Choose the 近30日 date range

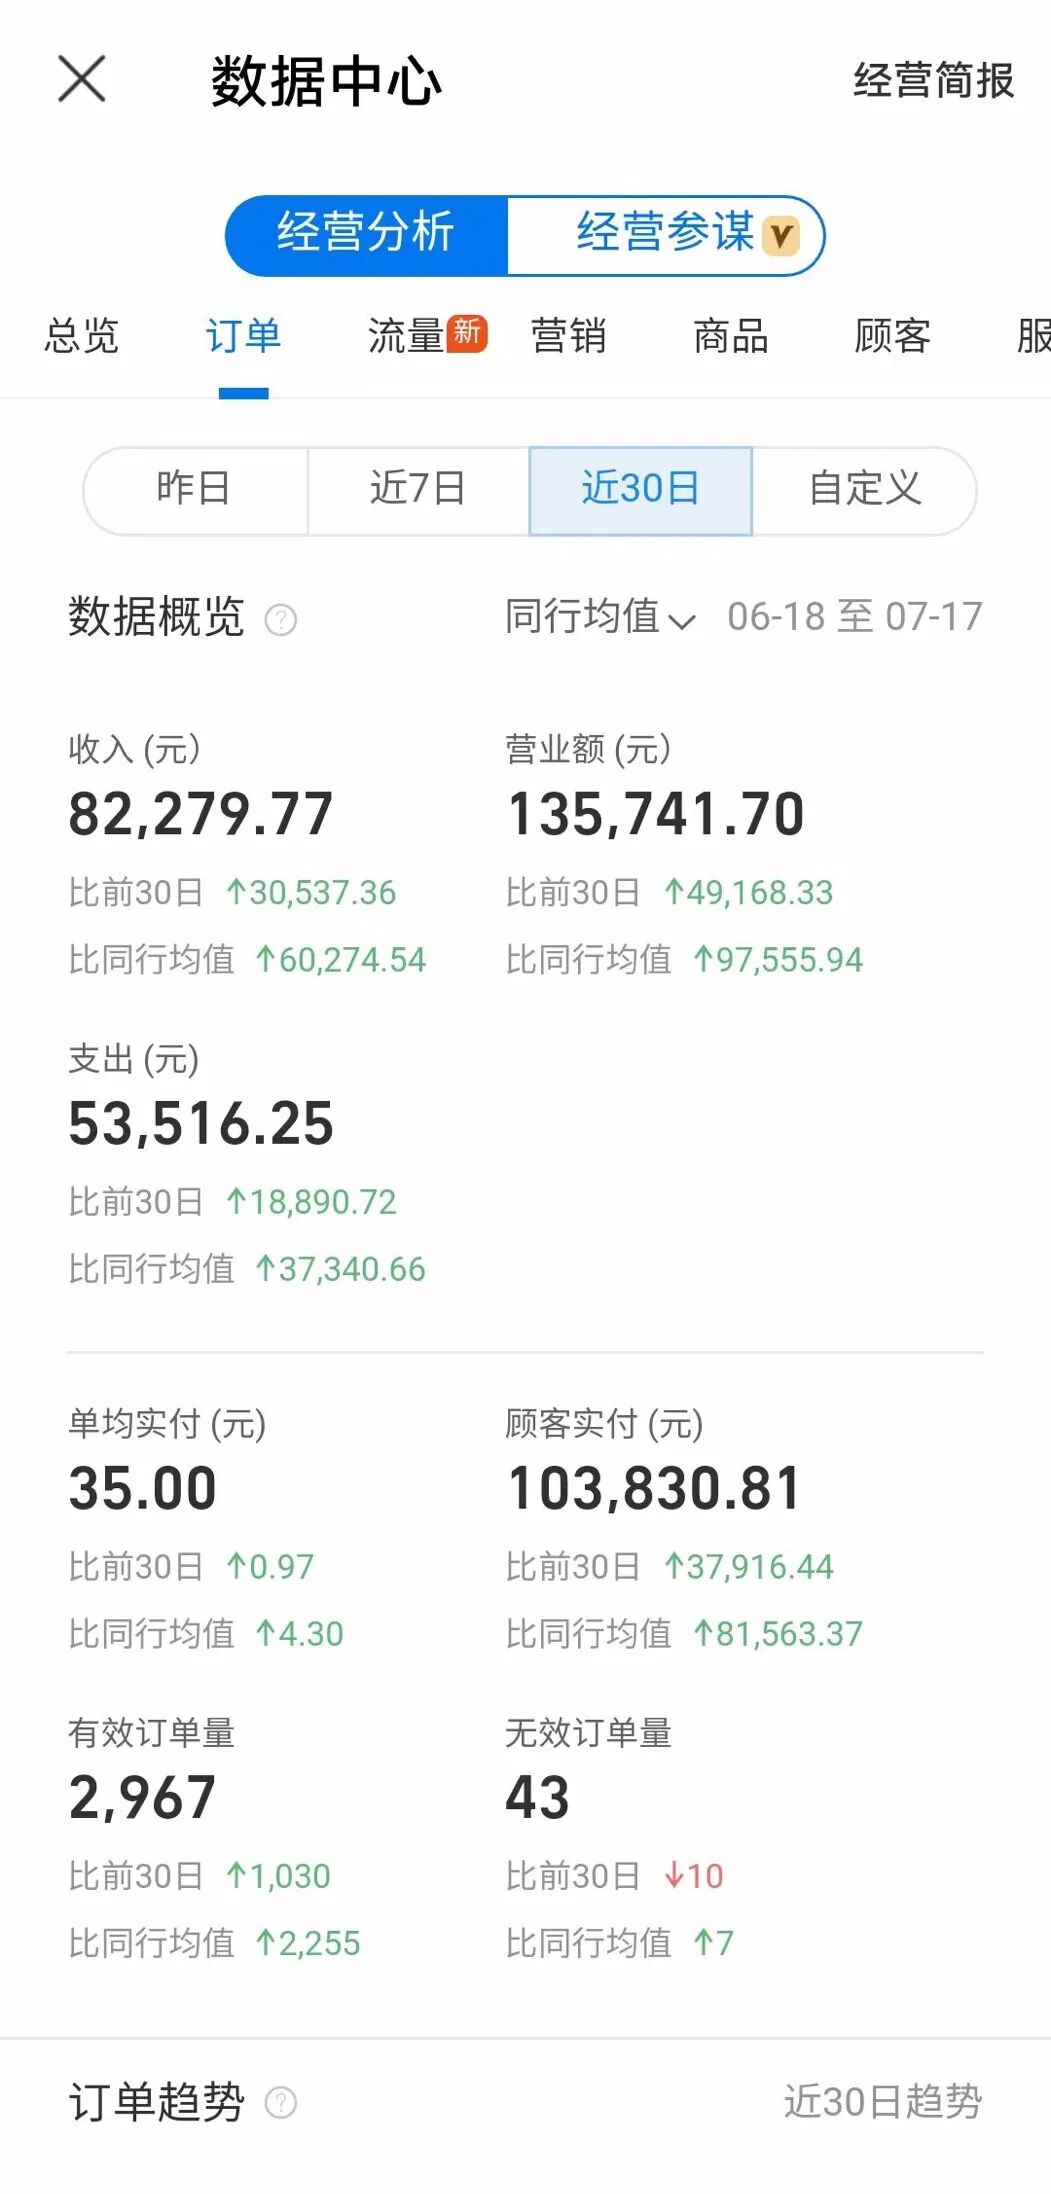640,490
